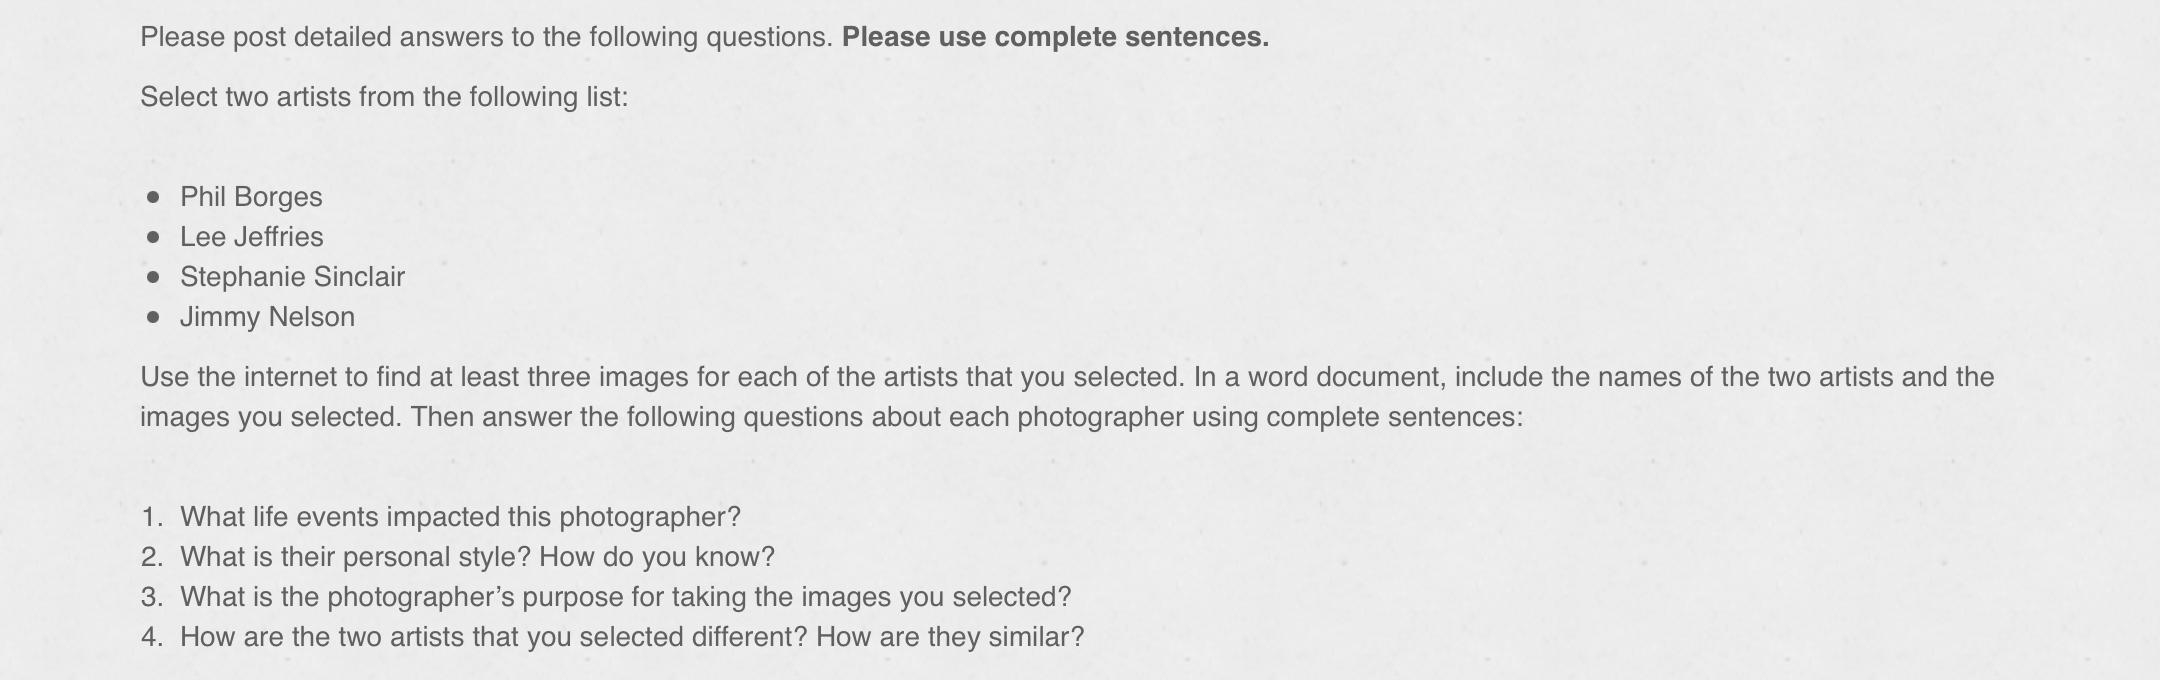The image size is (2160, 680).
Task: Click the bullet before Stephanie Sinclair
Action: (x=153, y=277)
